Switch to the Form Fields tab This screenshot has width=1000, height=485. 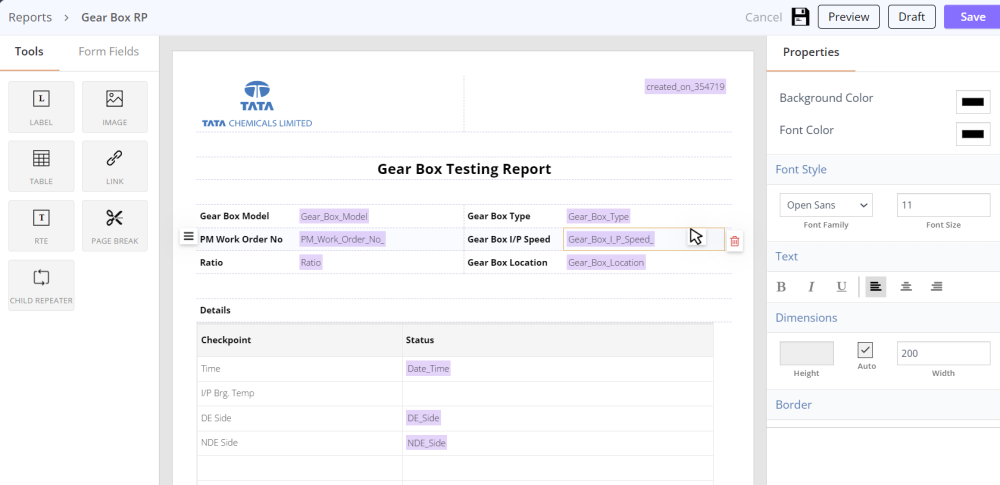108,52
